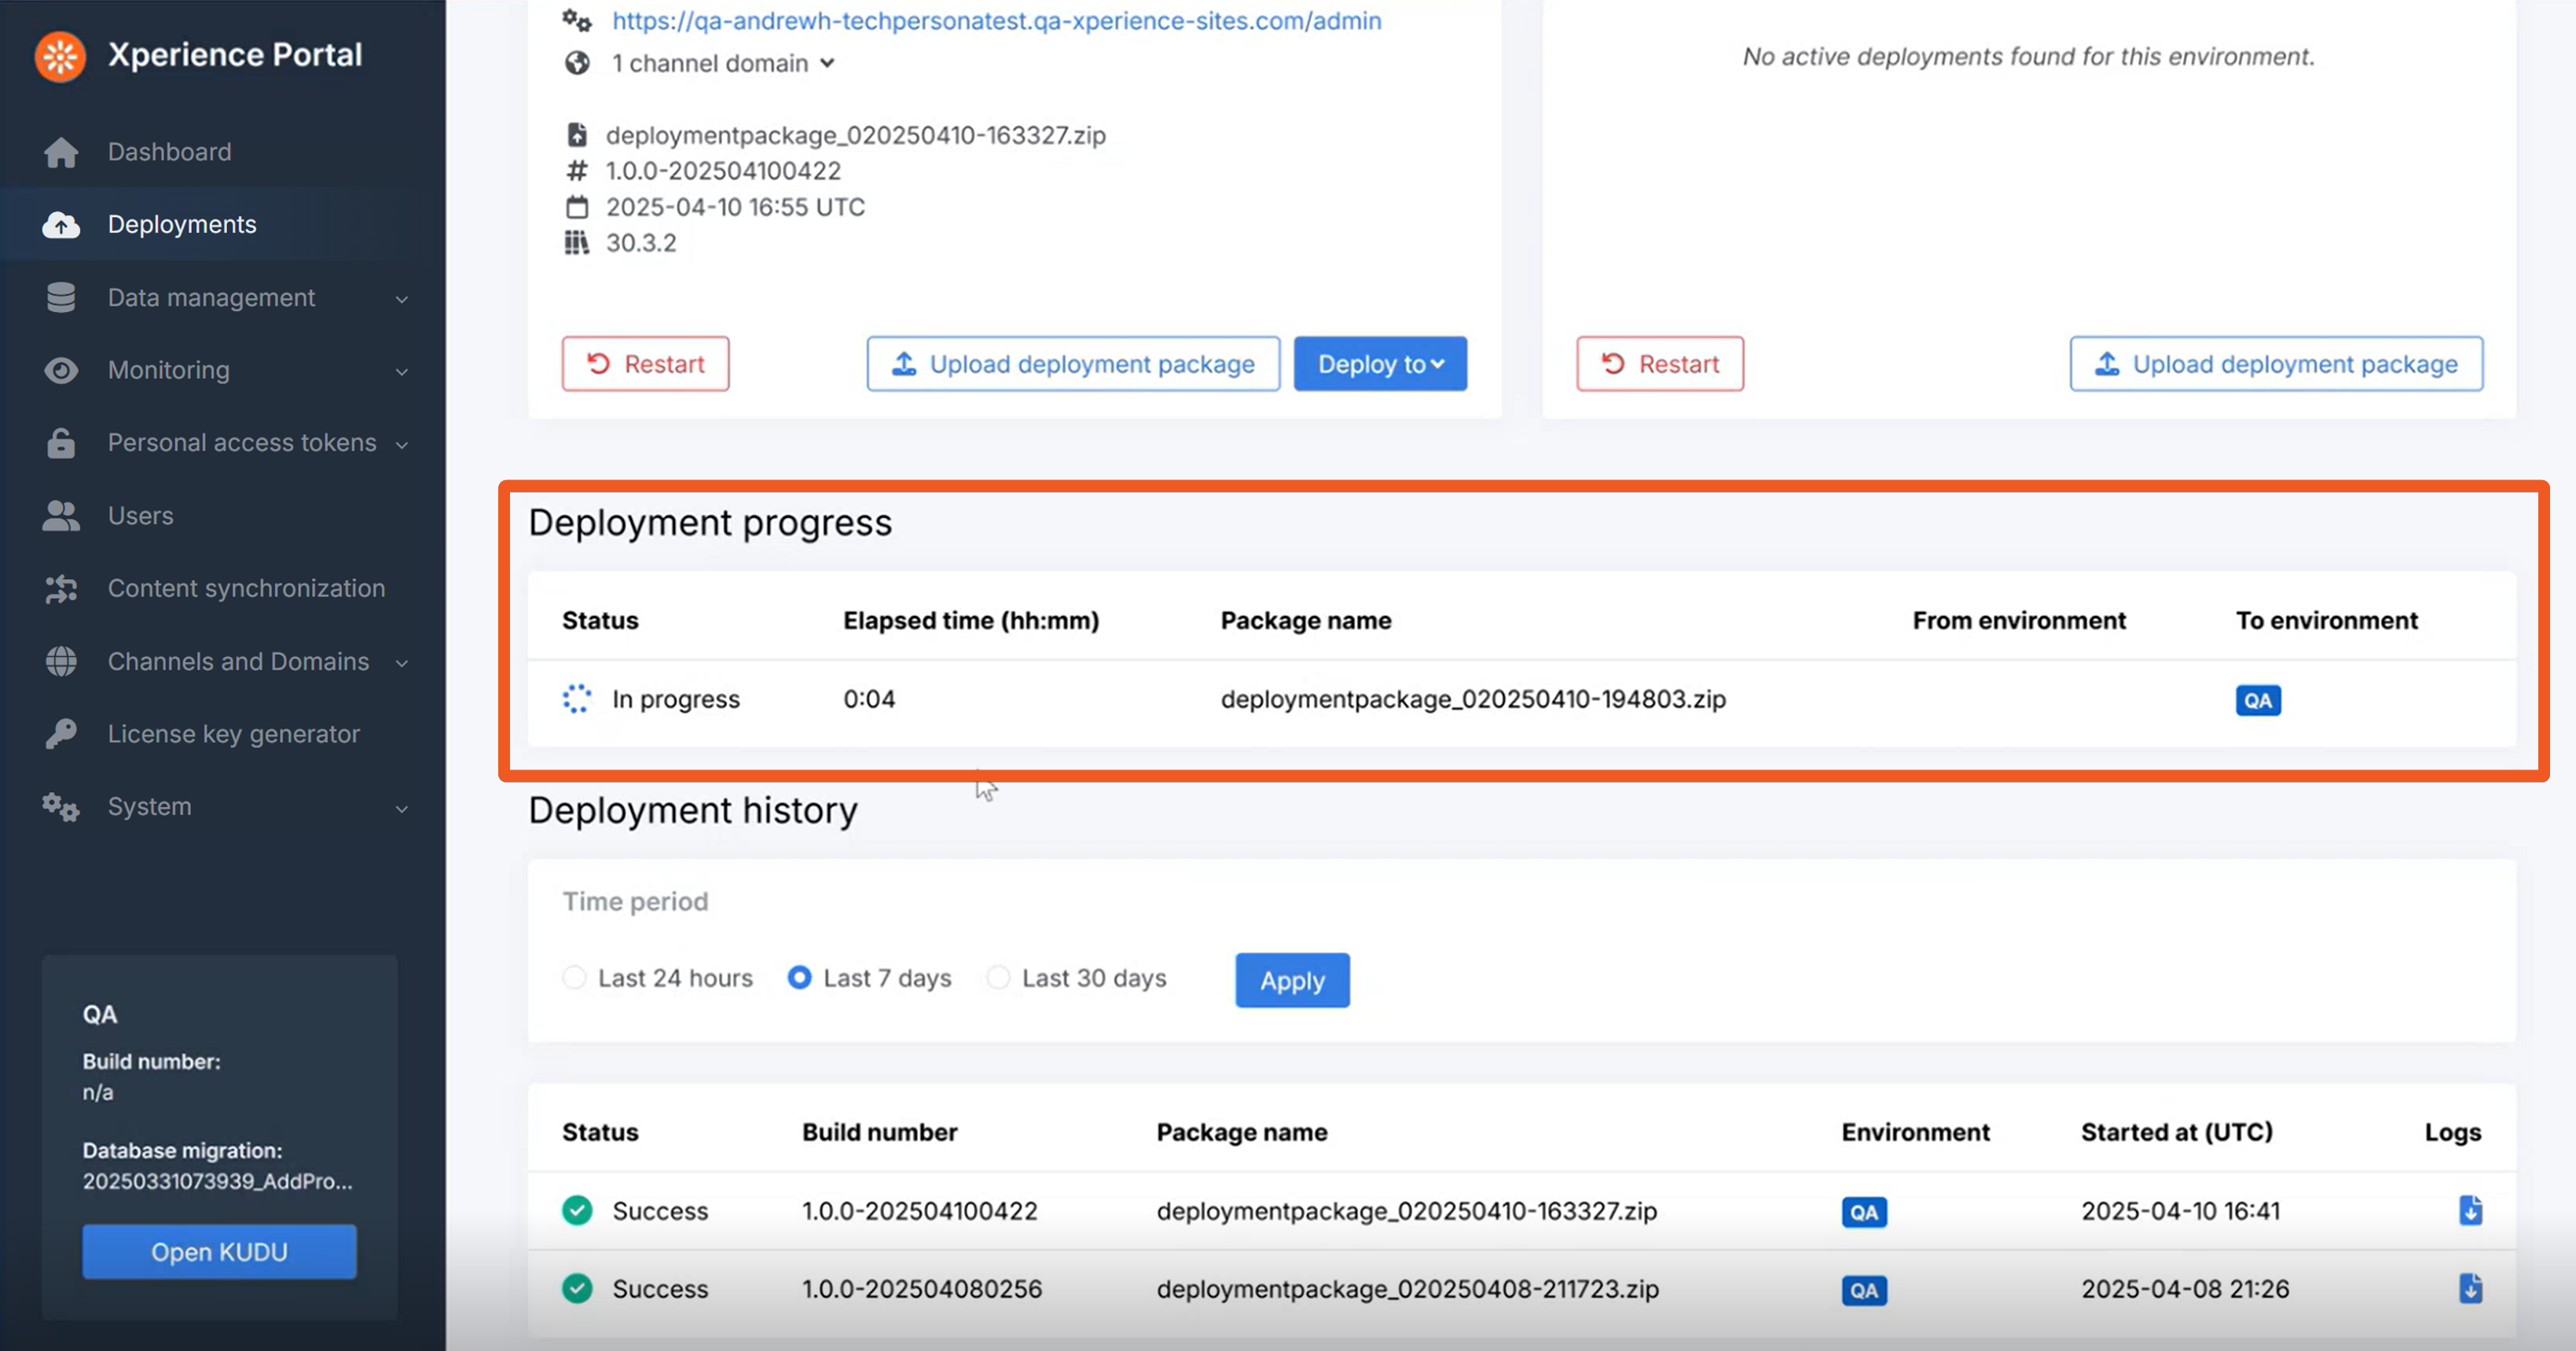Click the Users people icon in sidebar
Viewport: 2576px width, 1351px height.
(x=61, y=516)
